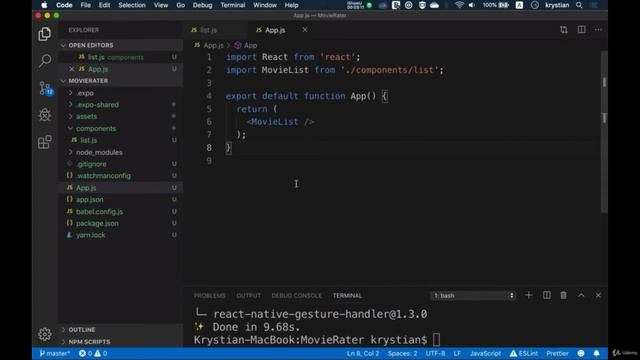Open Spotlight search in the menu bar
Screen dimensions: 640x360
coord(579,5)
